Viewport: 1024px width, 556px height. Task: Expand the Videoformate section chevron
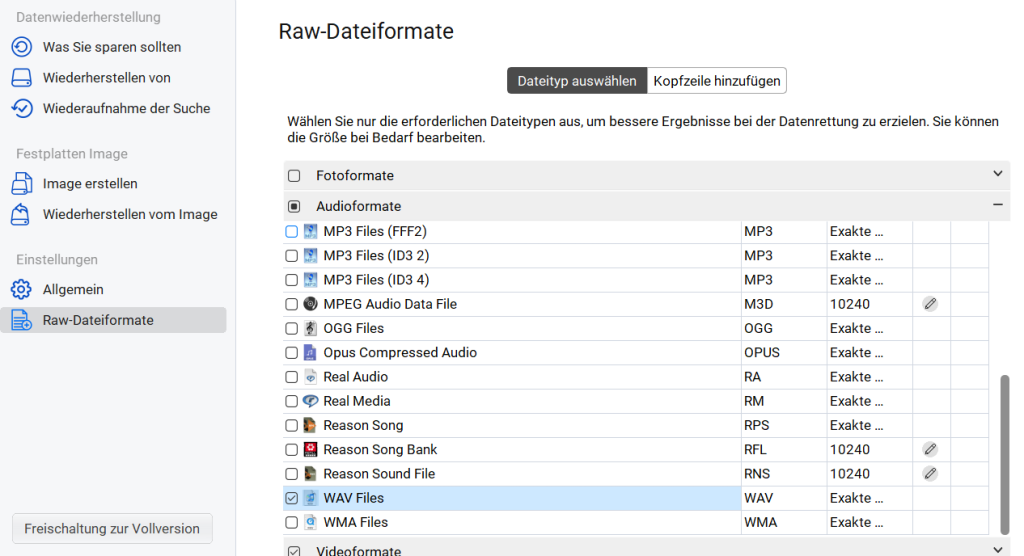pos(997,549)
